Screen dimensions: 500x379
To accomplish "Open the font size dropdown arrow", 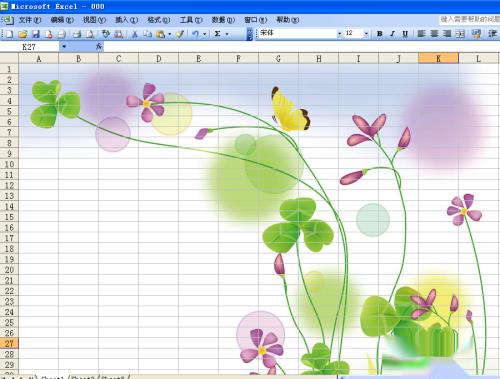I will [x=366, y=33].
